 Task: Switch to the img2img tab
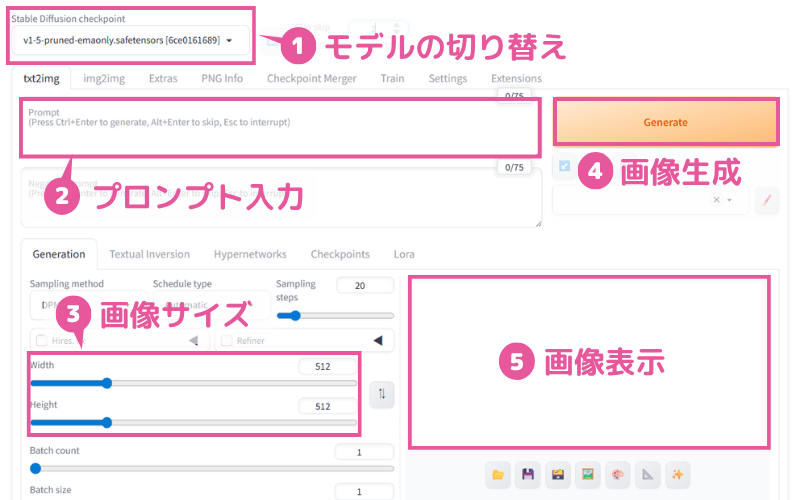click(x=104, y=79)
